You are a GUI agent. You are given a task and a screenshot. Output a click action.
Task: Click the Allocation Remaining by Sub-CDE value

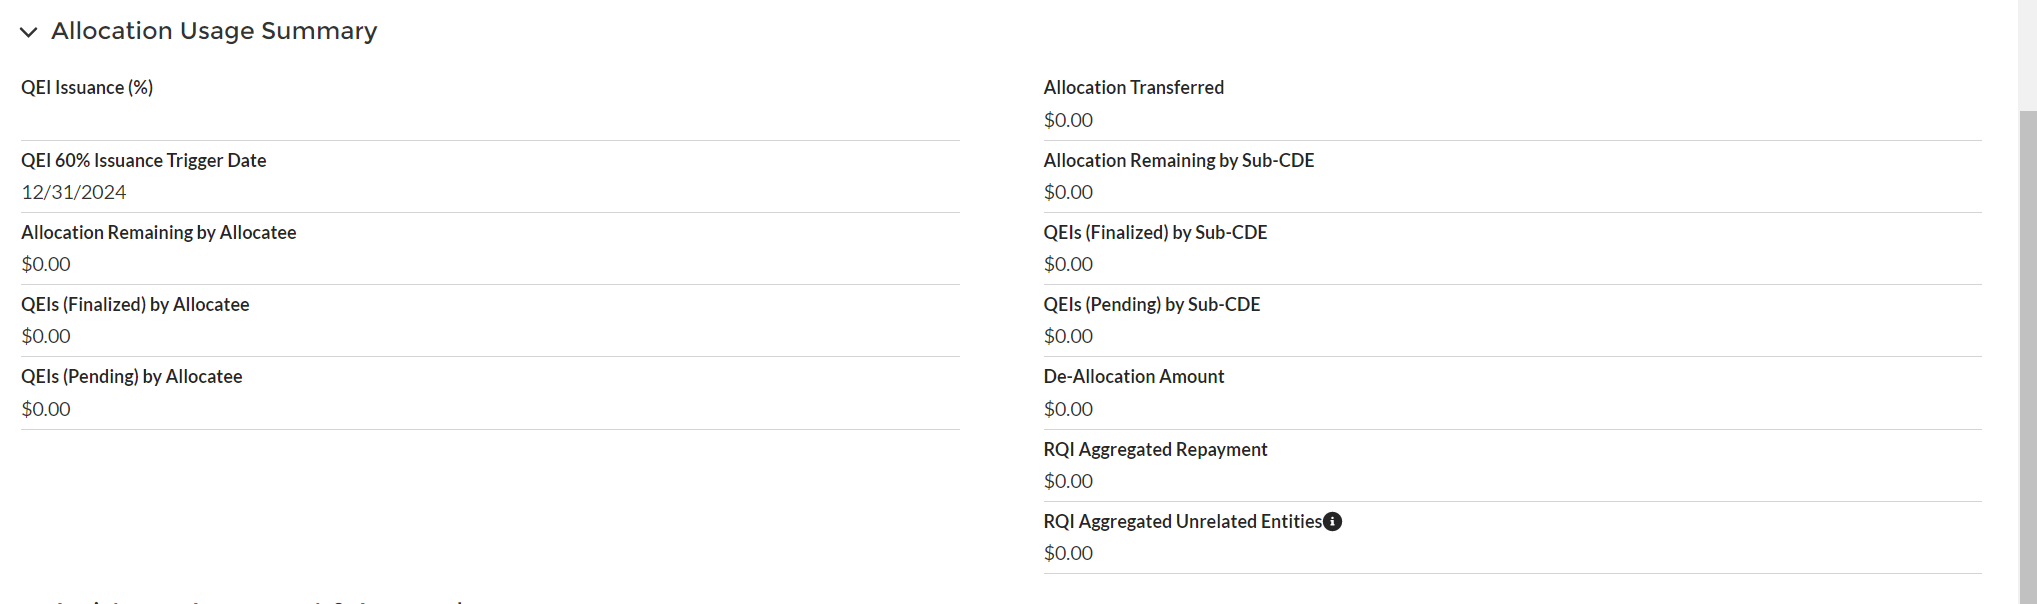[1068, 192]
